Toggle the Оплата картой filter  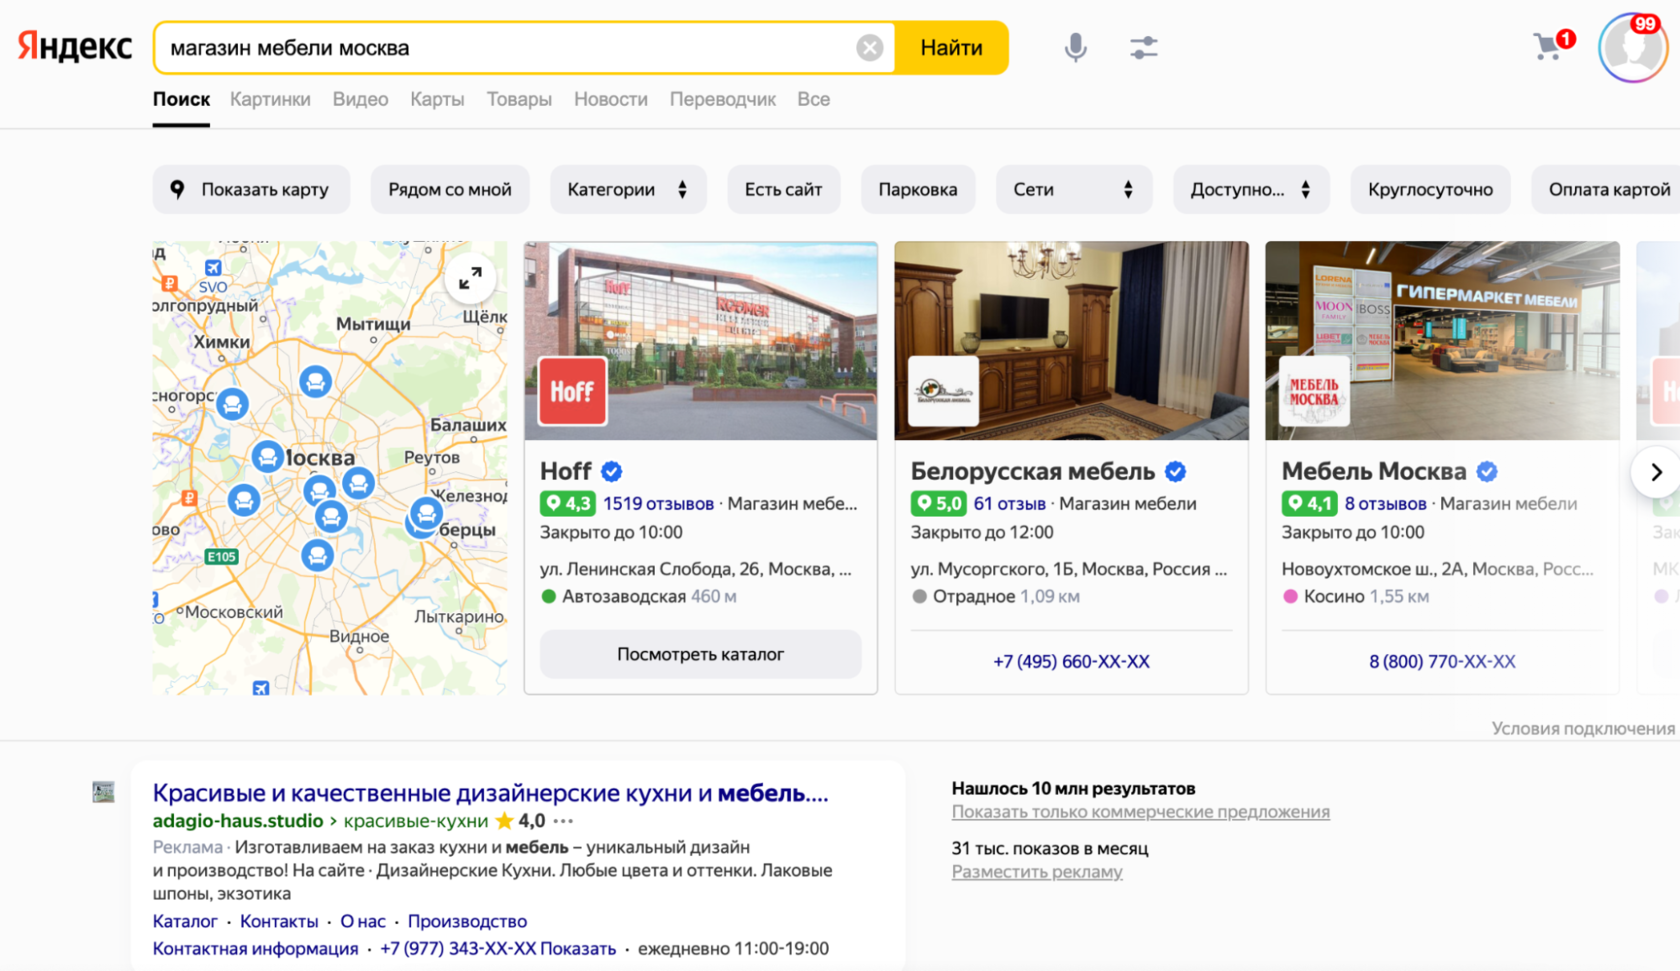[1608, 189]
